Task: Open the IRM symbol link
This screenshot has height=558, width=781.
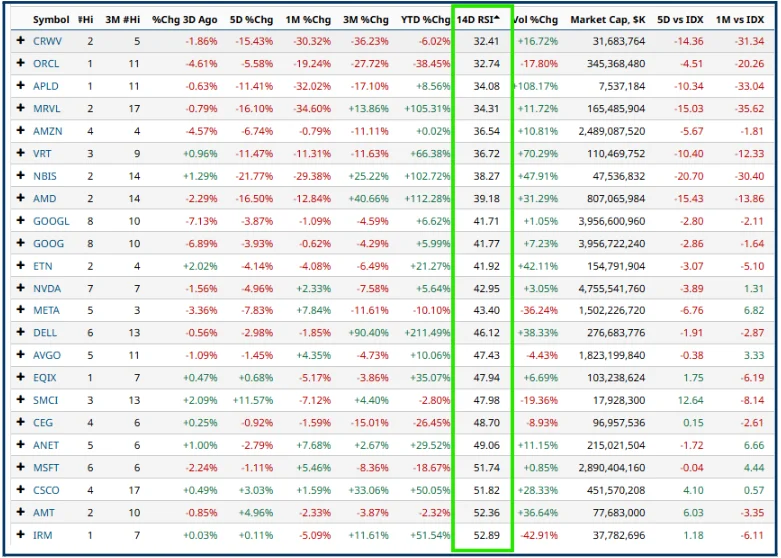Action: 43,535
